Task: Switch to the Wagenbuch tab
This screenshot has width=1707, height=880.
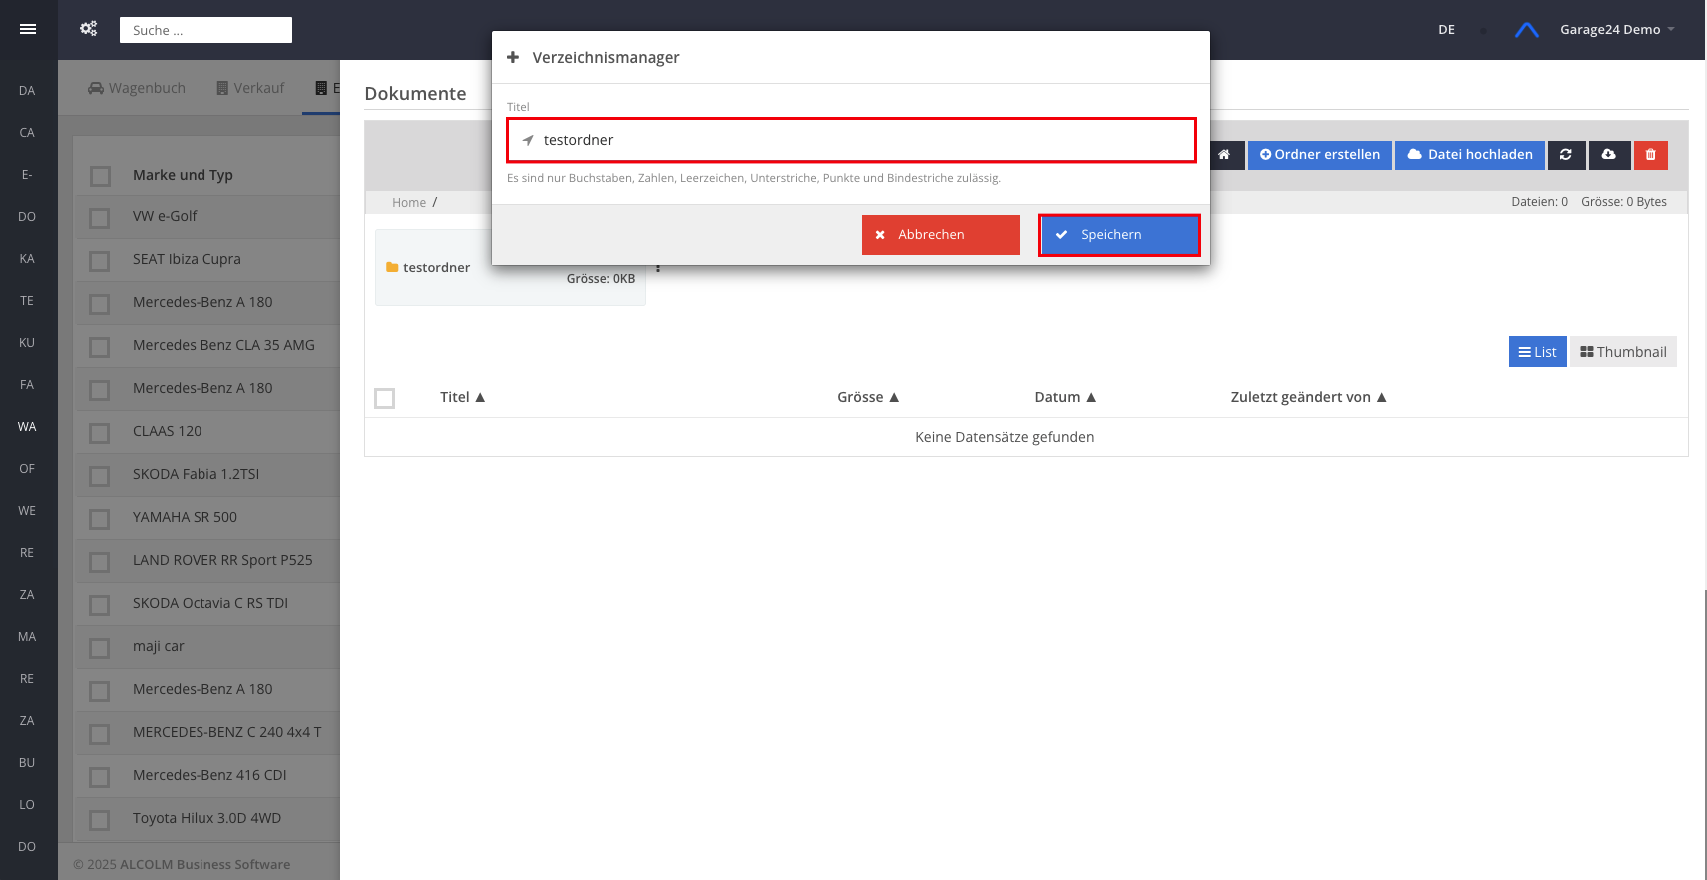Action: coord(137,88)
